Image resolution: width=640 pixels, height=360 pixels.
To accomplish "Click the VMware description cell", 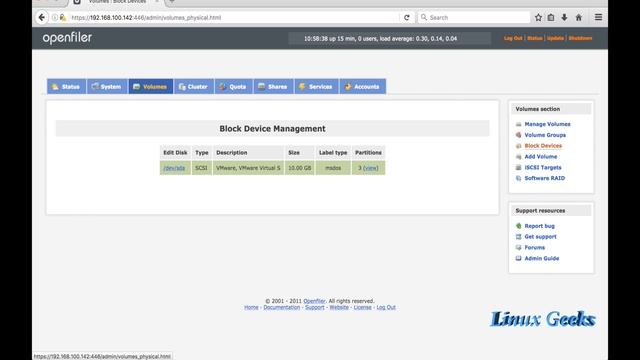I will [x=248, y=168].
